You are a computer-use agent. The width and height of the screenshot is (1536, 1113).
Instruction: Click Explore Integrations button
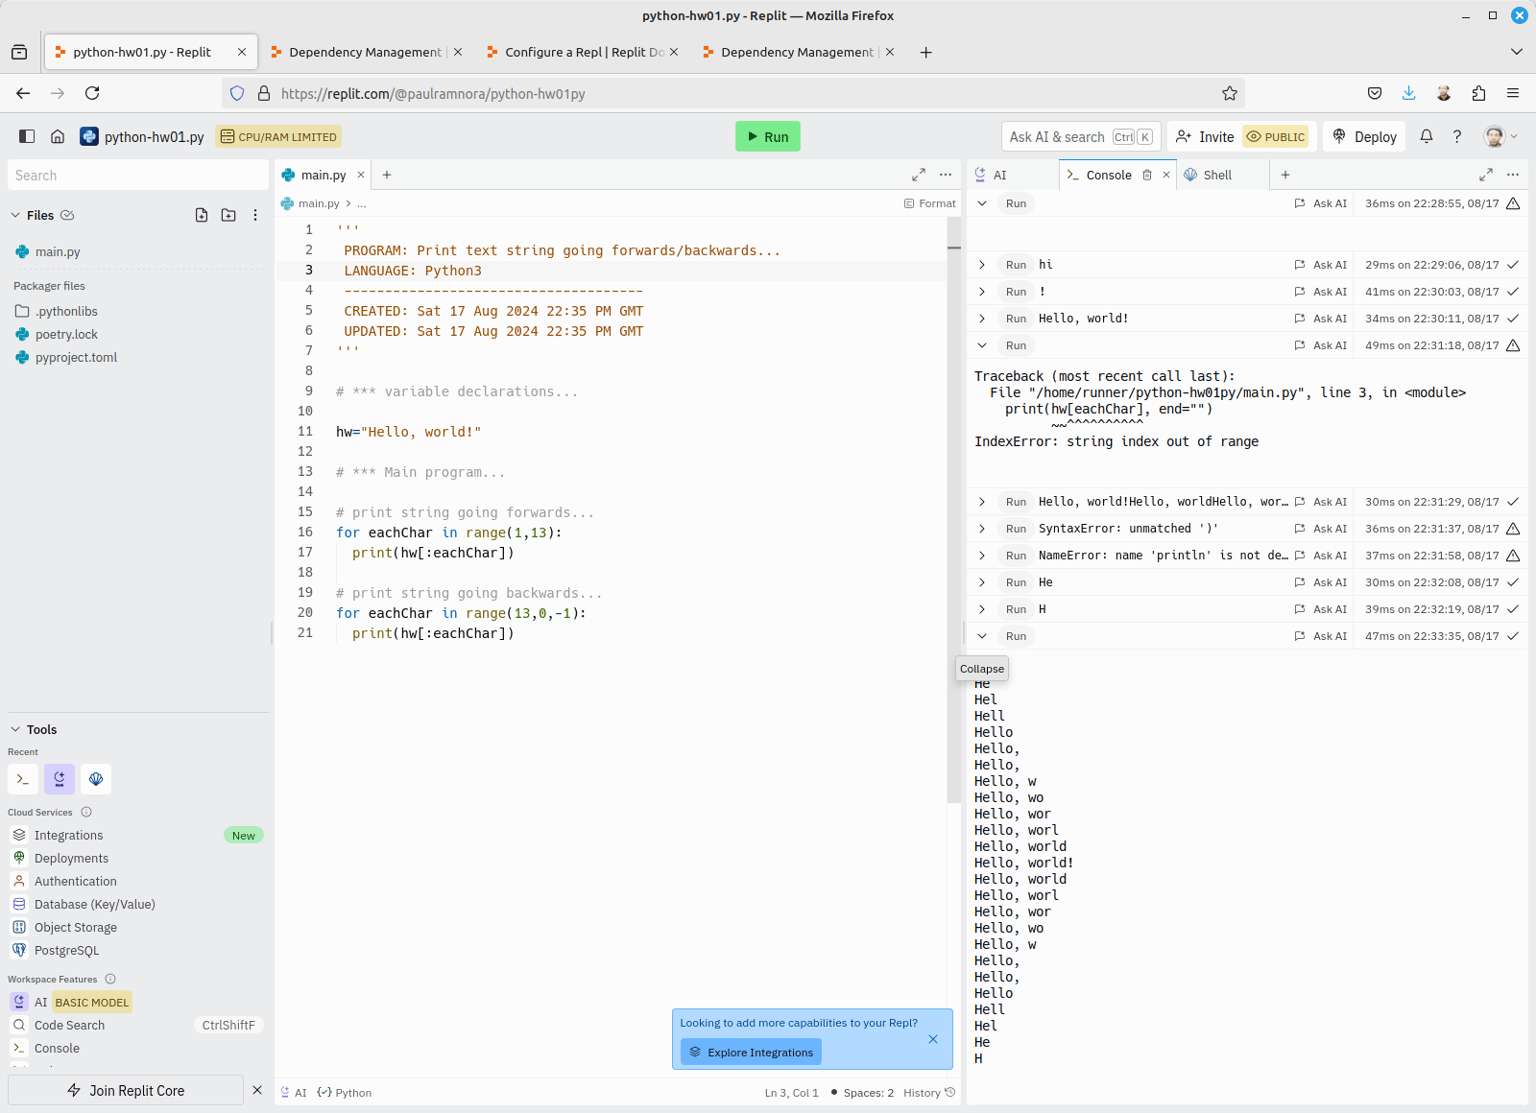(751, 1053)
